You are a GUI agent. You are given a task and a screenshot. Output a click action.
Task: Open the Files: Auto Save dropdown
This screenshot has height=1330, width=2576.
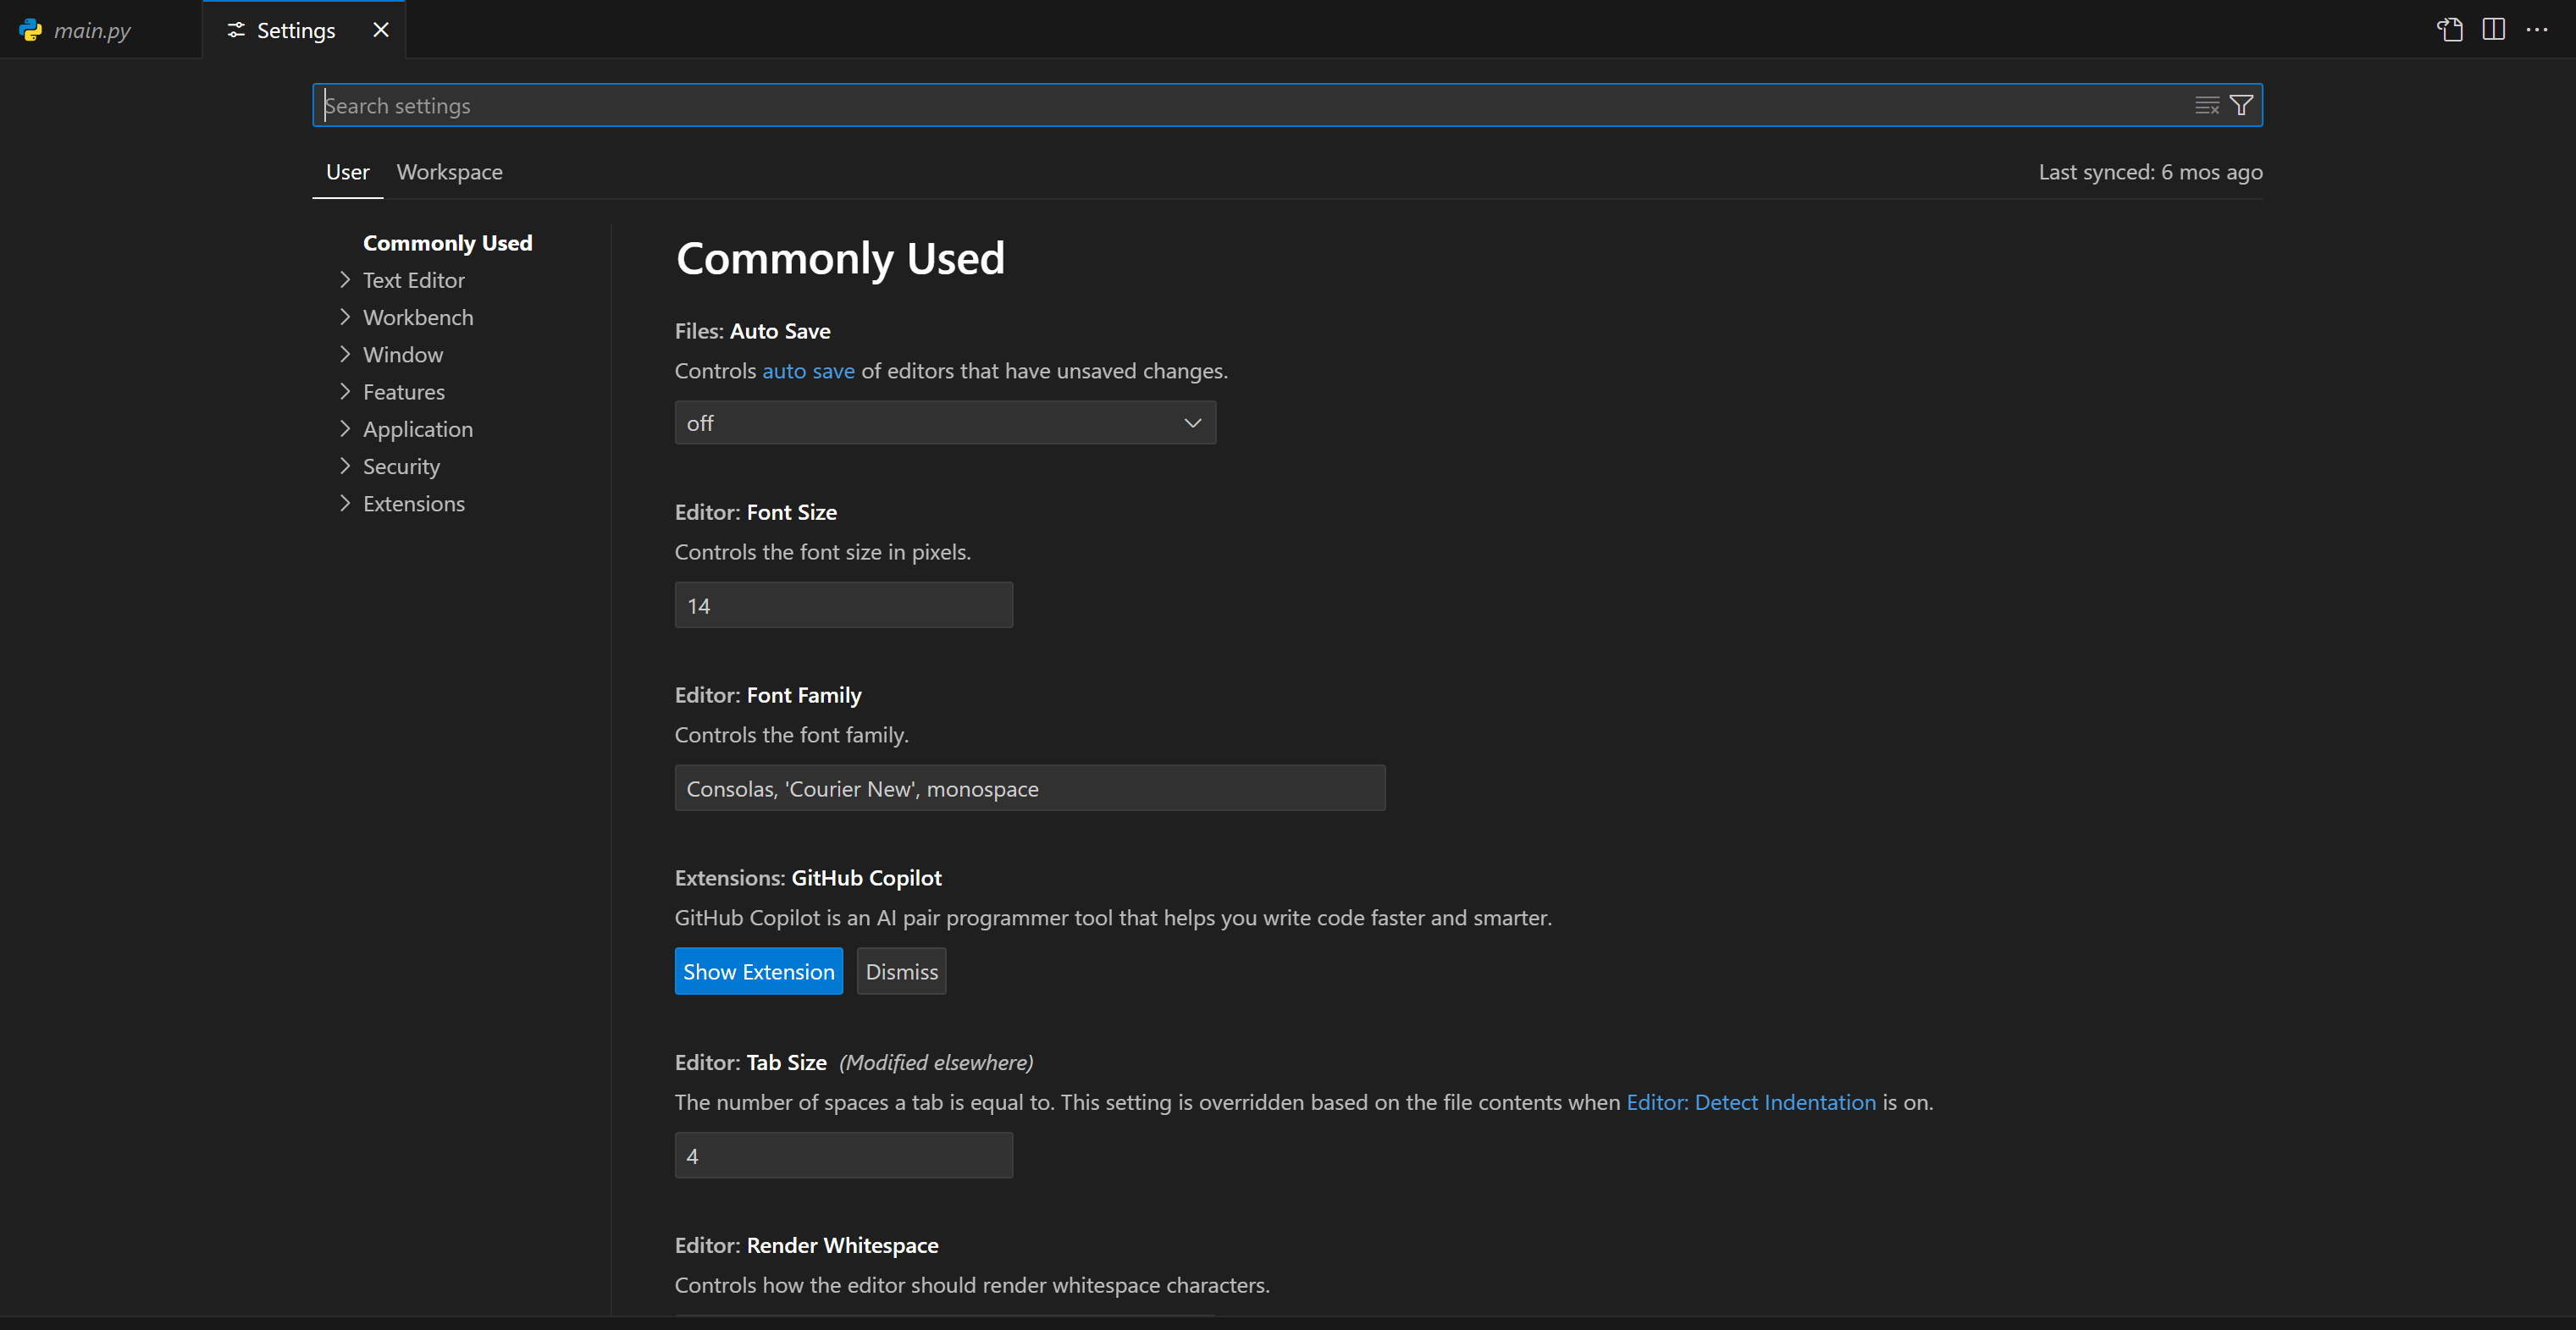click(x=944, y=422)
